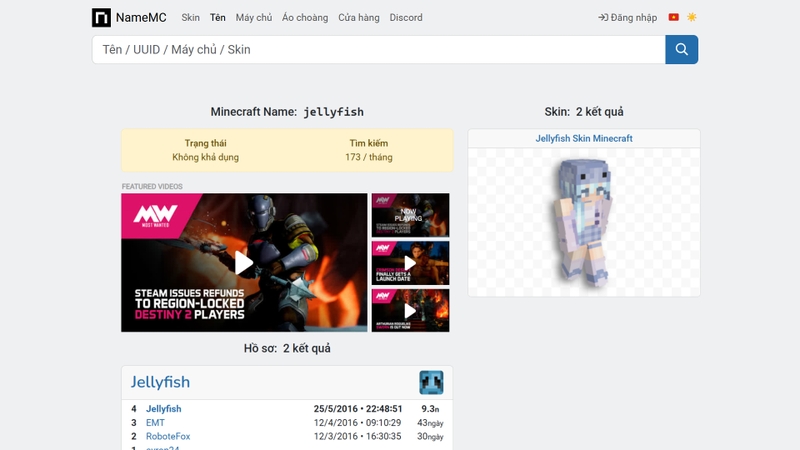Viewport: 800px width, 450px height.
Task: Play the main Destiny 2 featured video
Action: (244, 263)
